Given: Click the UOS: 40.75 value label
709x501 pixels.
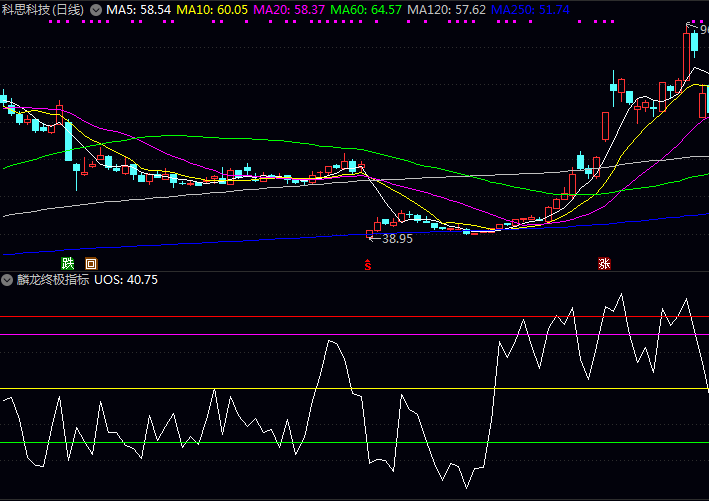Looking at the screenshot, I should pos(126,280).
